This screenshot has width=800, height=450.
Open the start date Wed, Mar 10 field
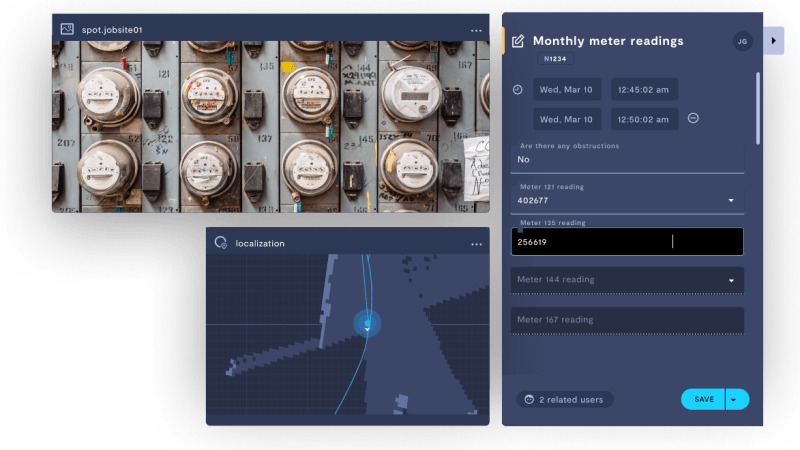(566, 90)
